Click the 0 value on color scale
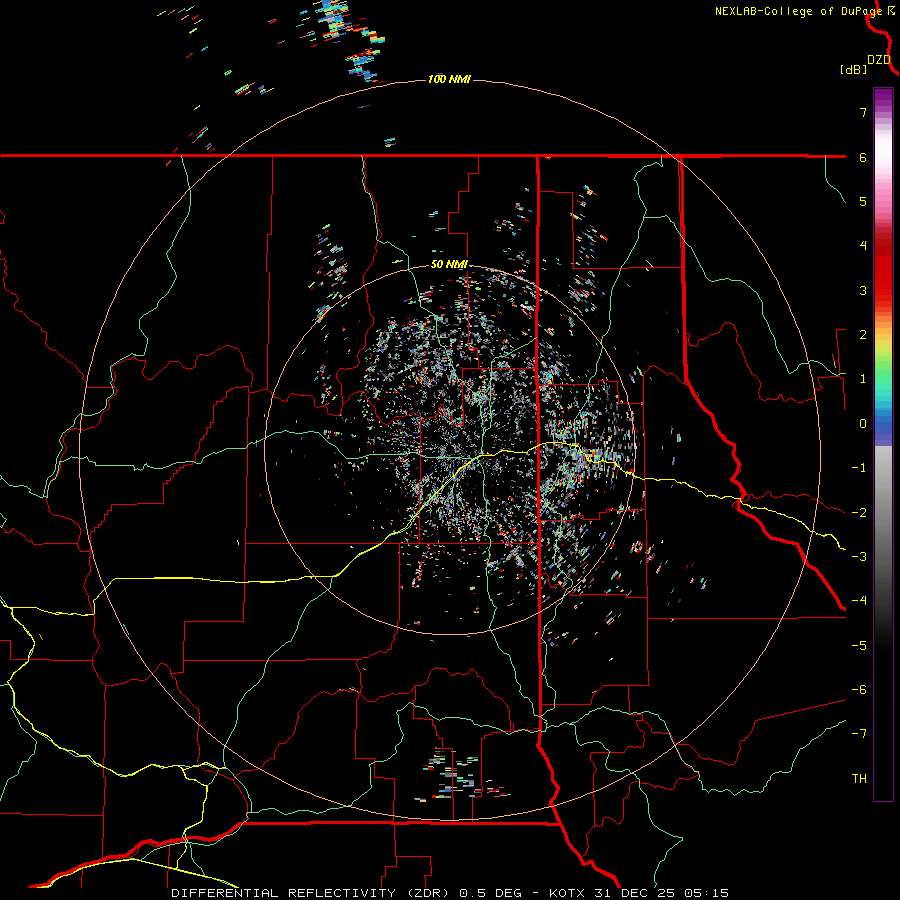Viewport: 900px width, 900px height. click(863, 424)
